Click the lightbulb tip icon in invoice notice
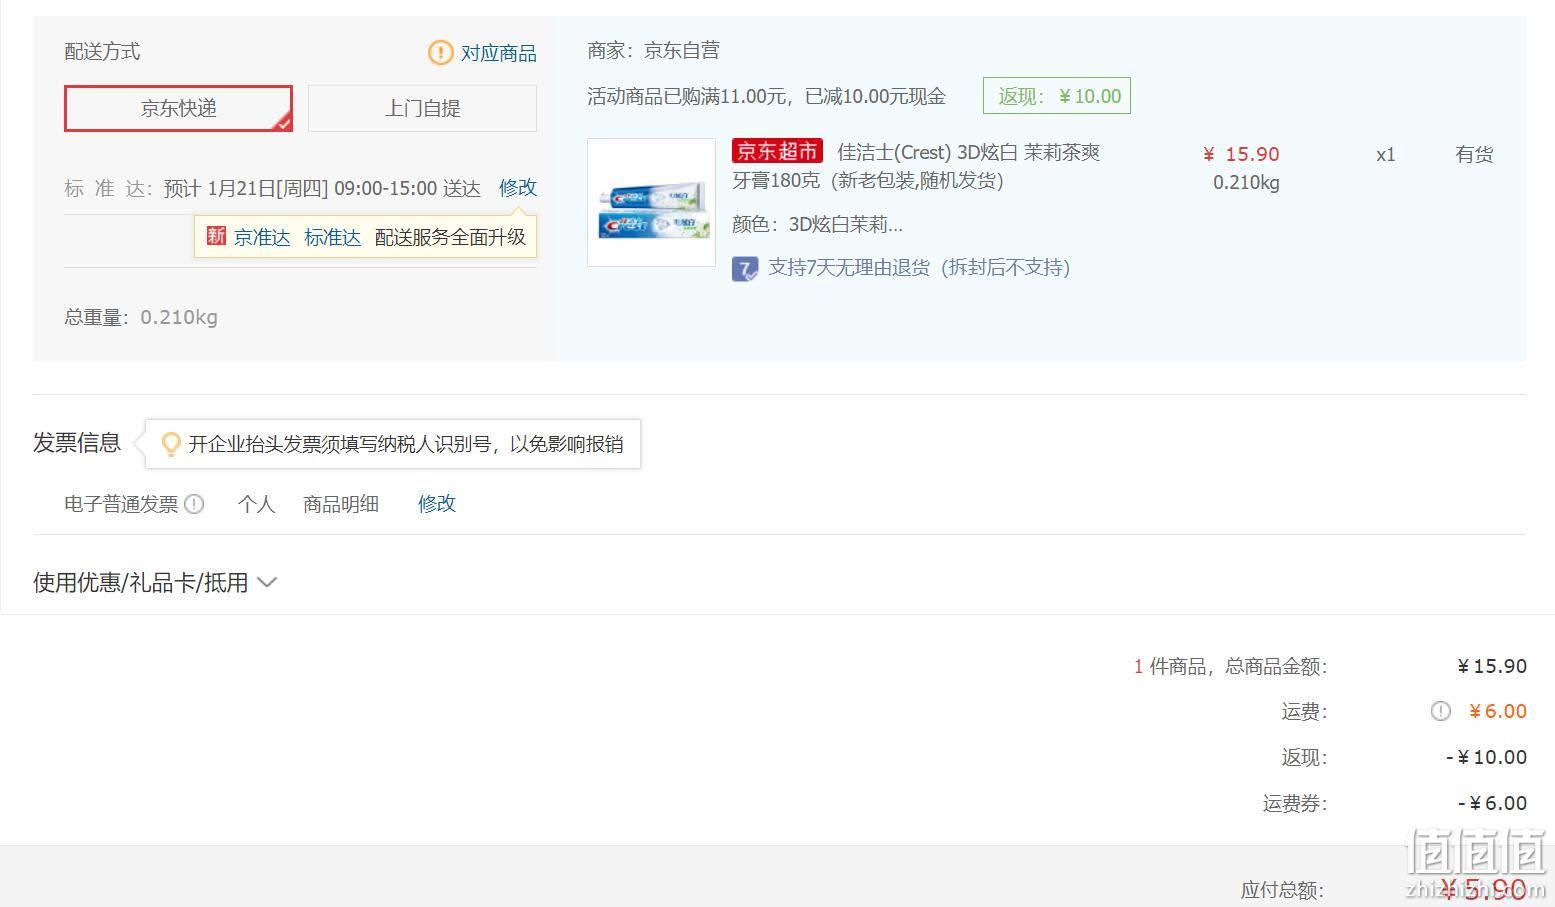This screenshot has height=907, width=1555. tap(171, 444)
